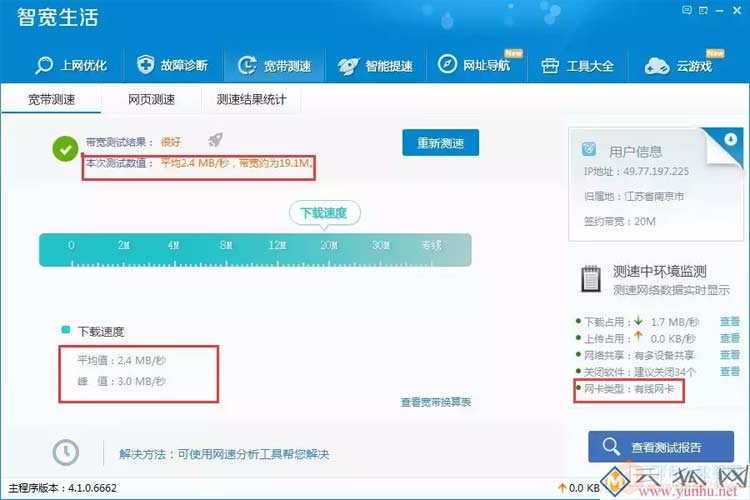Image resolution: width=750 pixels, height=500 pixels.
Task: Open the 云游戏 cloud section
Action: pos(684,64)
